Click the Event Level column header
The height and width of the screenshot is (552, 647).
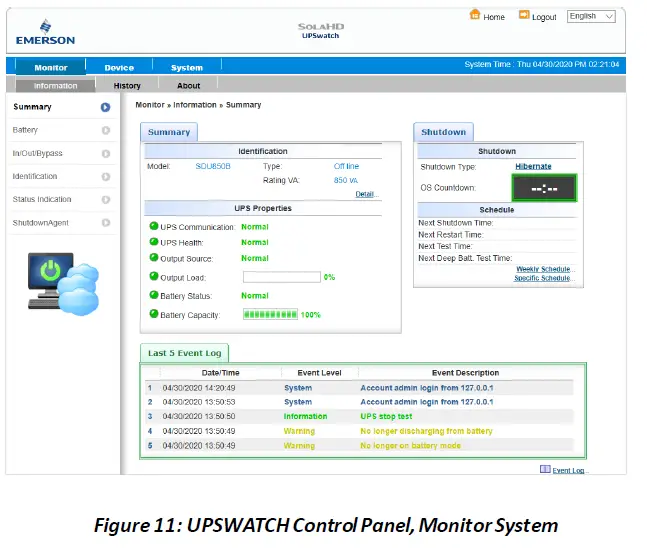coord(319,373)
